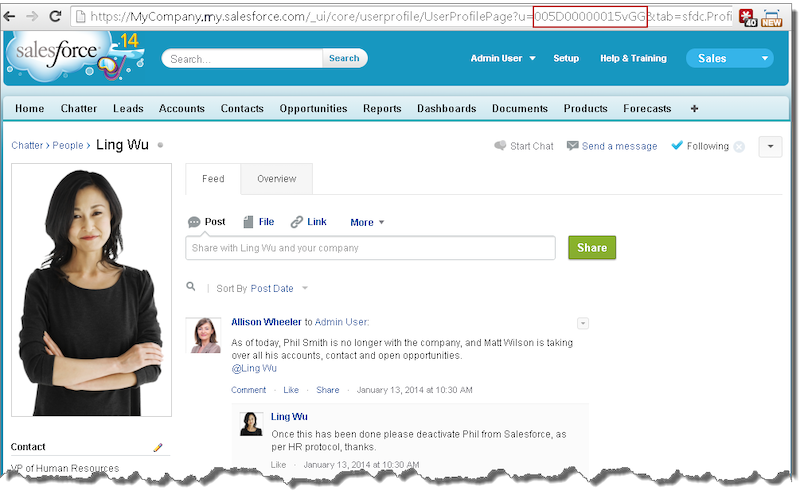Image resolution: width=800 pixels, height=502 pixels.
Task: Click Ling Wu's large profile photo
Action: 91,290
